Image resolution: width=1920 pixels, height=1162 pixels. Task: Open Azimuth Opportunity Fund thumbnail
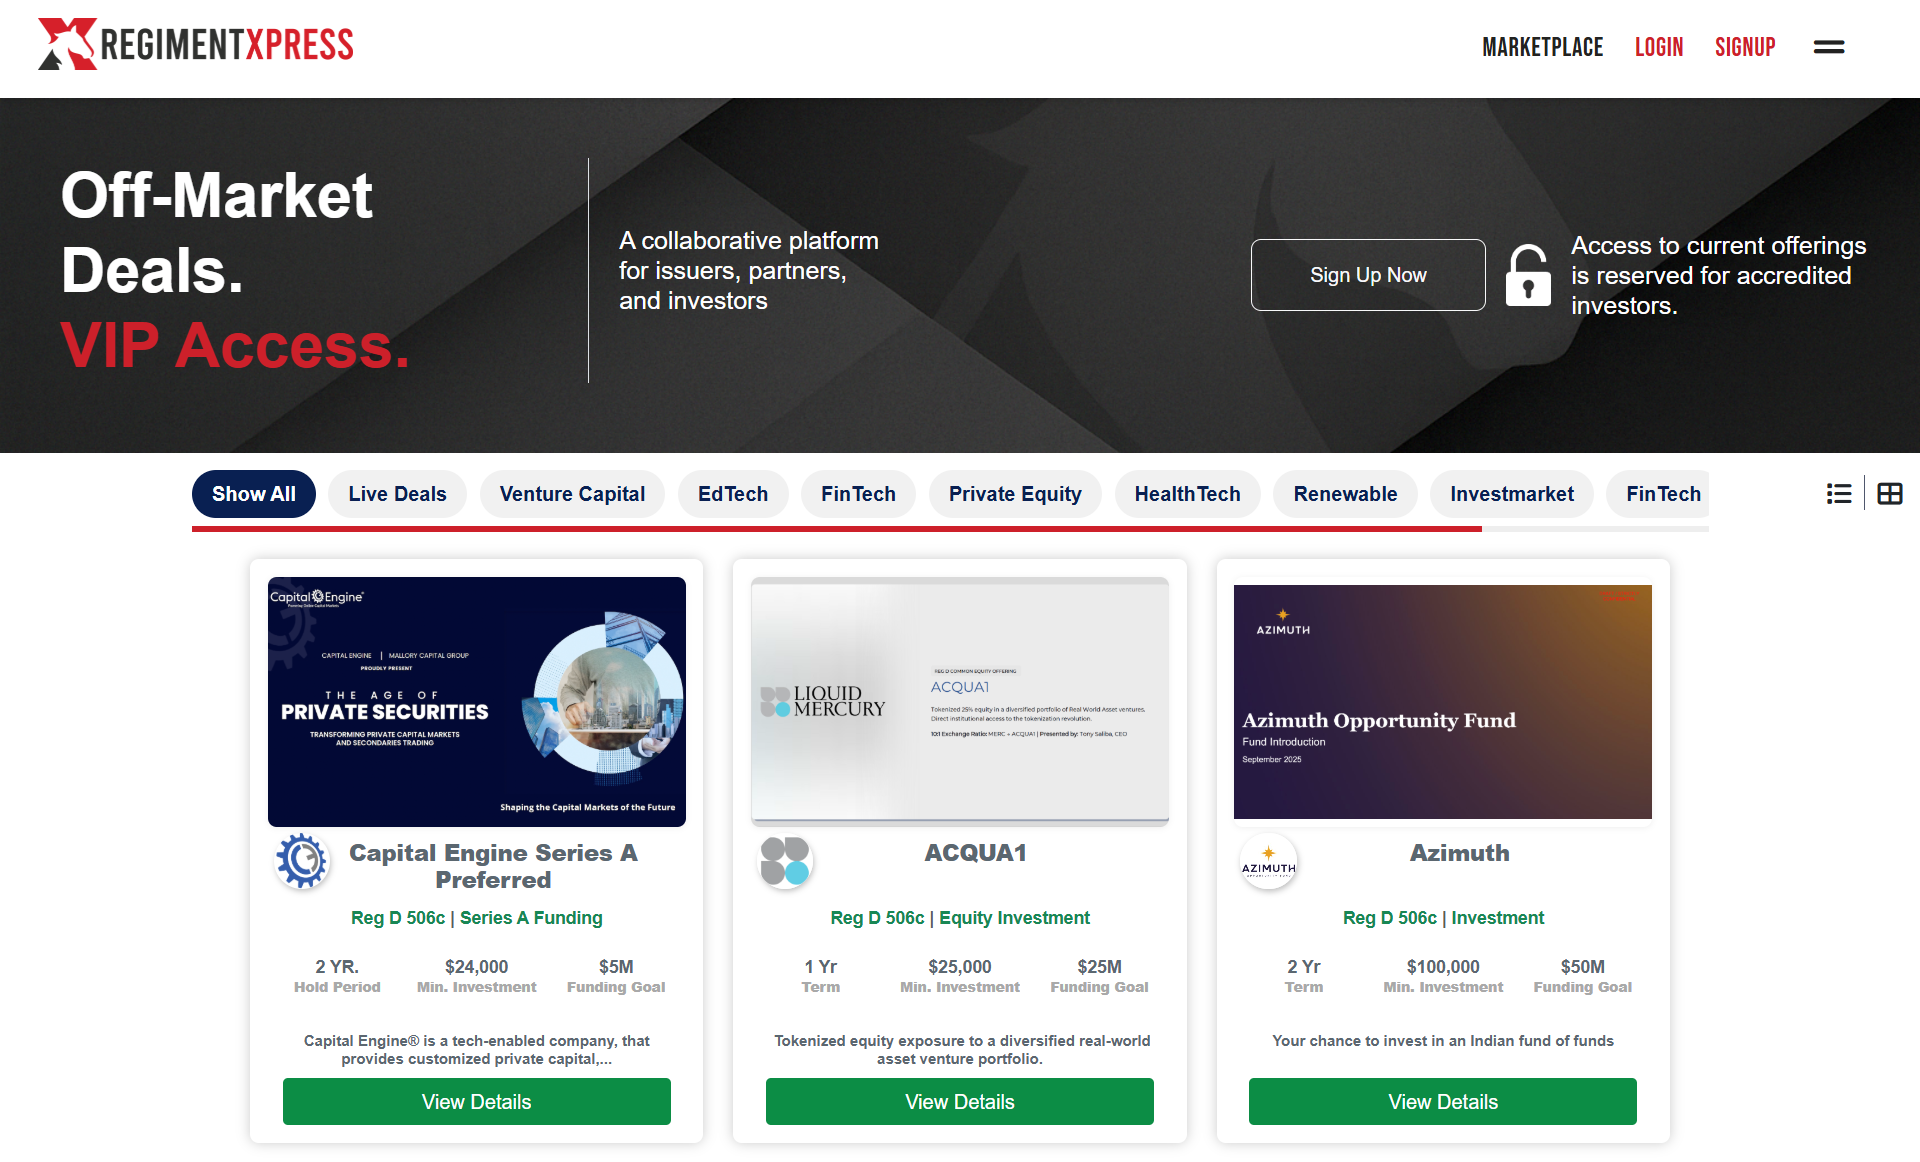(x=1443, y=702)
